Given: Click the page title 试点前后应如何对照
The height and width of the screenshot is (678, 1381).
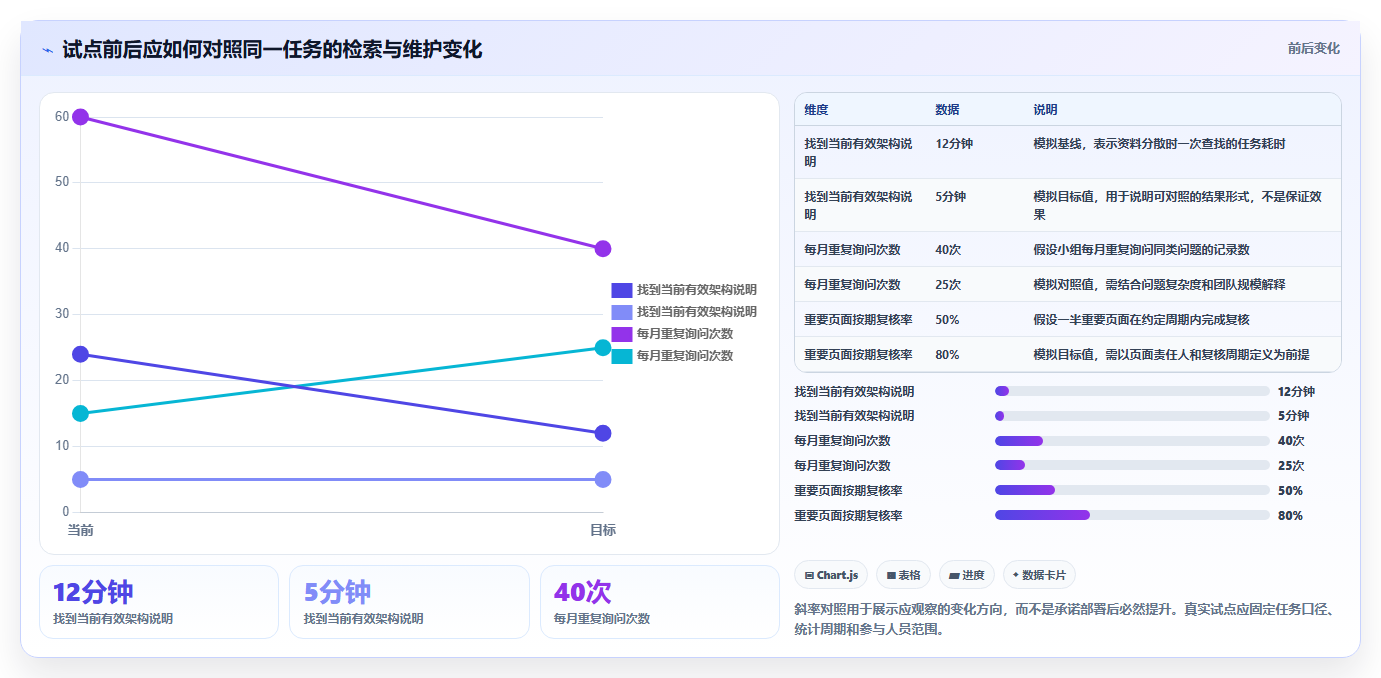Looking at the screenshot, I should coord(272,49).
